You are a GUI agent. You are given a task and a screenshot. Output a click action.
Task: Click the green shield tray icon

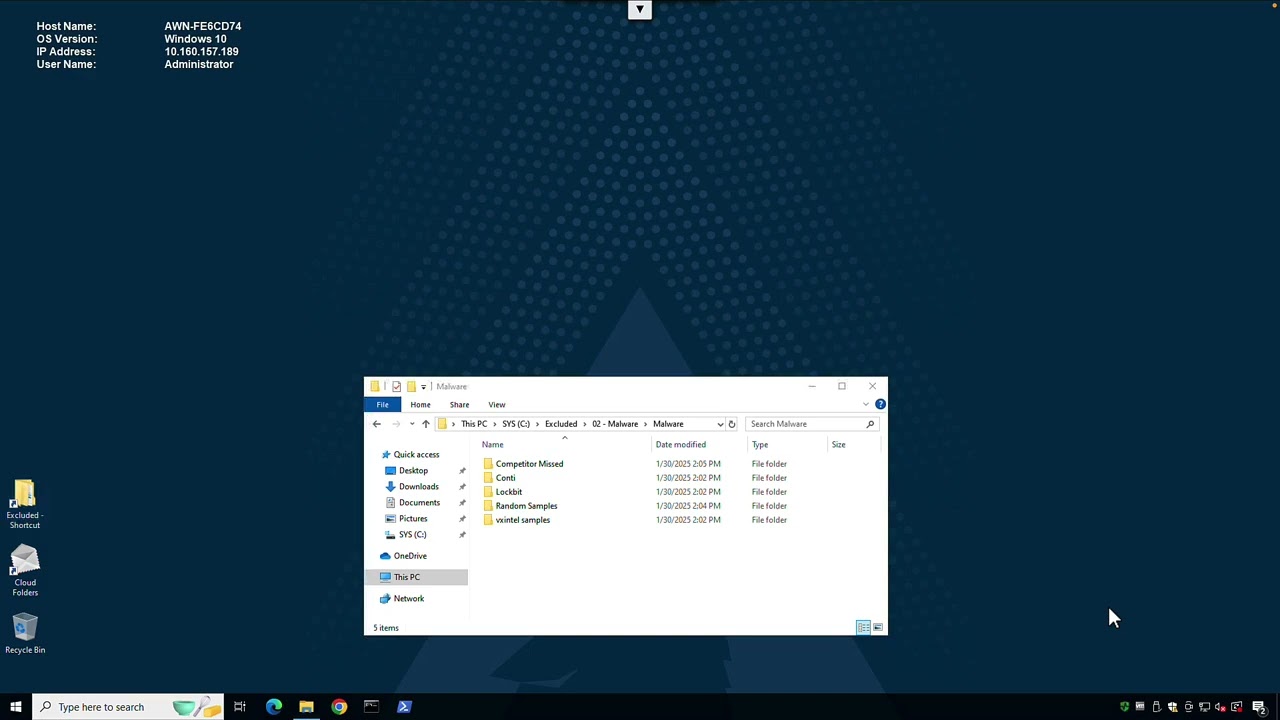point(1124,707)
